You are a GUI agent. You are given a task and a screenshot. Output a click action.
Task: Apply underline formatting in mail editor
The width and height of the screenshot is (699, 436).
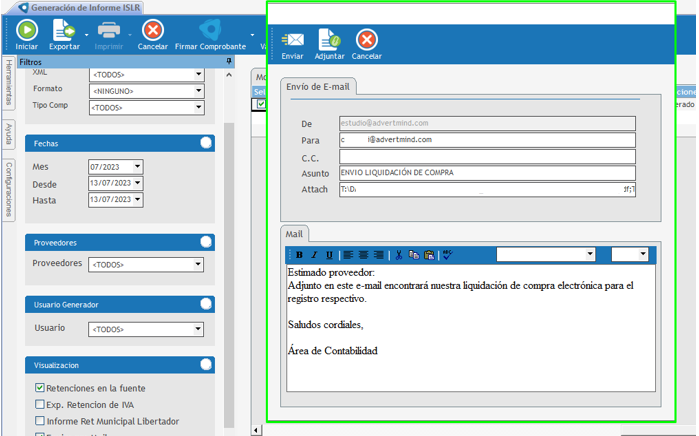coord(329,255)
